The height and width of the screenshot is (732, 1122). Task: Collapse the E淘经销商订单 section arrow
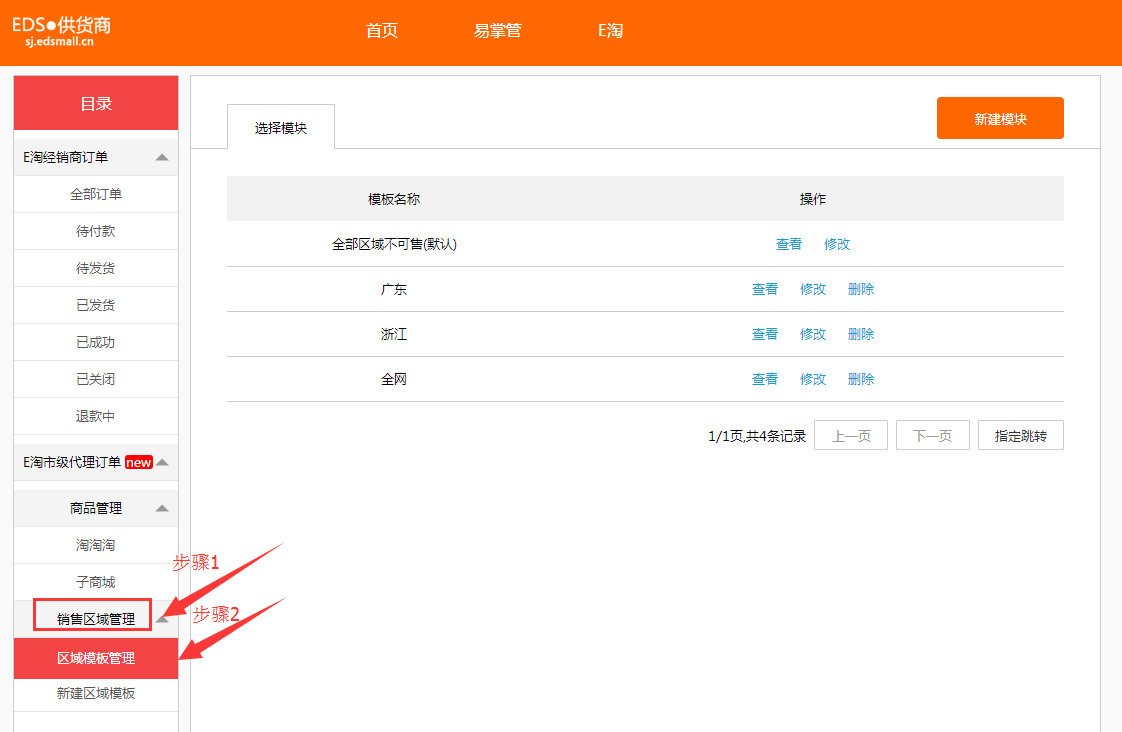click(162, 157)
